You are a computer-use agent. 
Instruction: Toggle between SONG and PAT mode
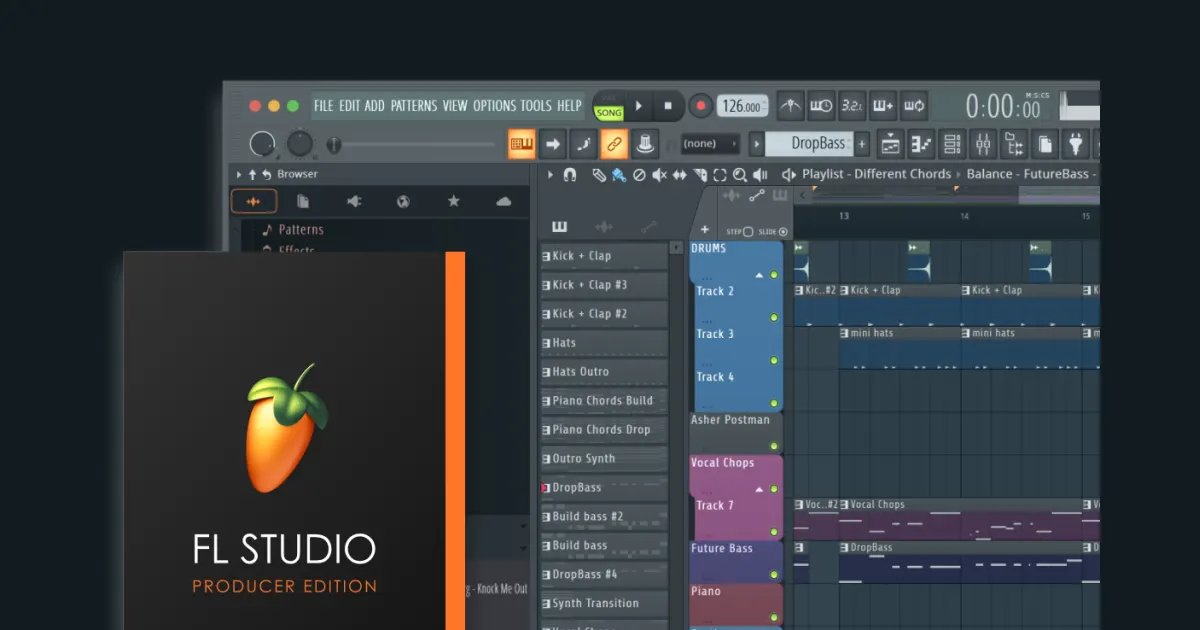[608, 106]
